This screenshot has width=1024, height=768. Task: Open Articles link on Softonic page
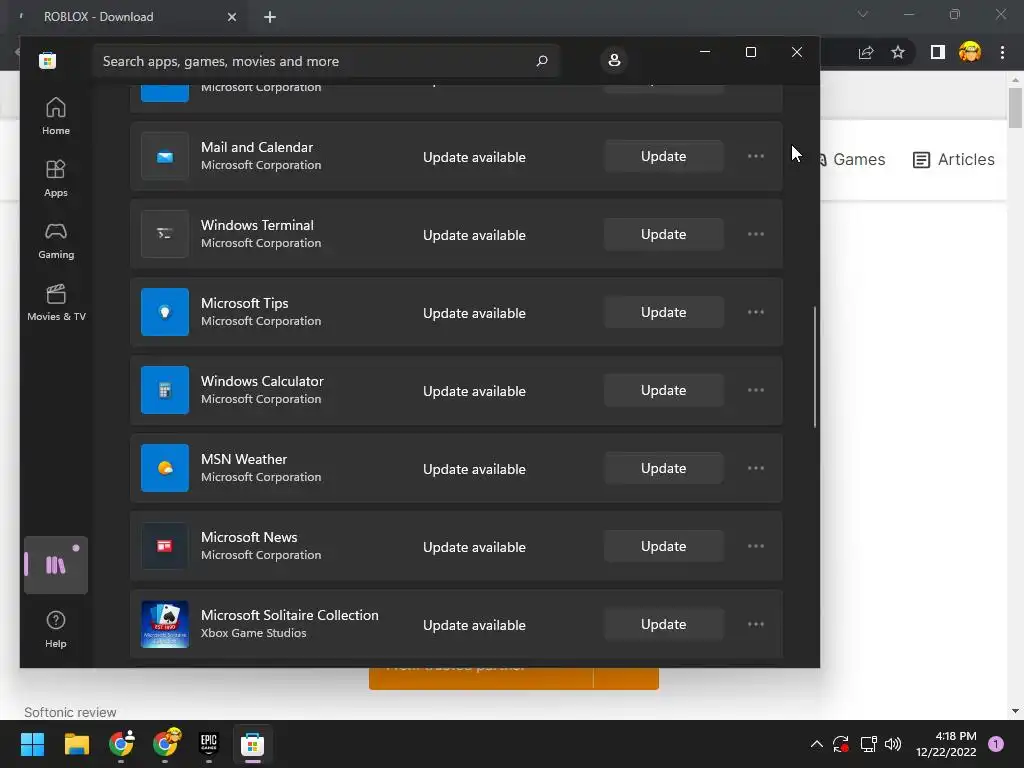[x=953, y=159]
